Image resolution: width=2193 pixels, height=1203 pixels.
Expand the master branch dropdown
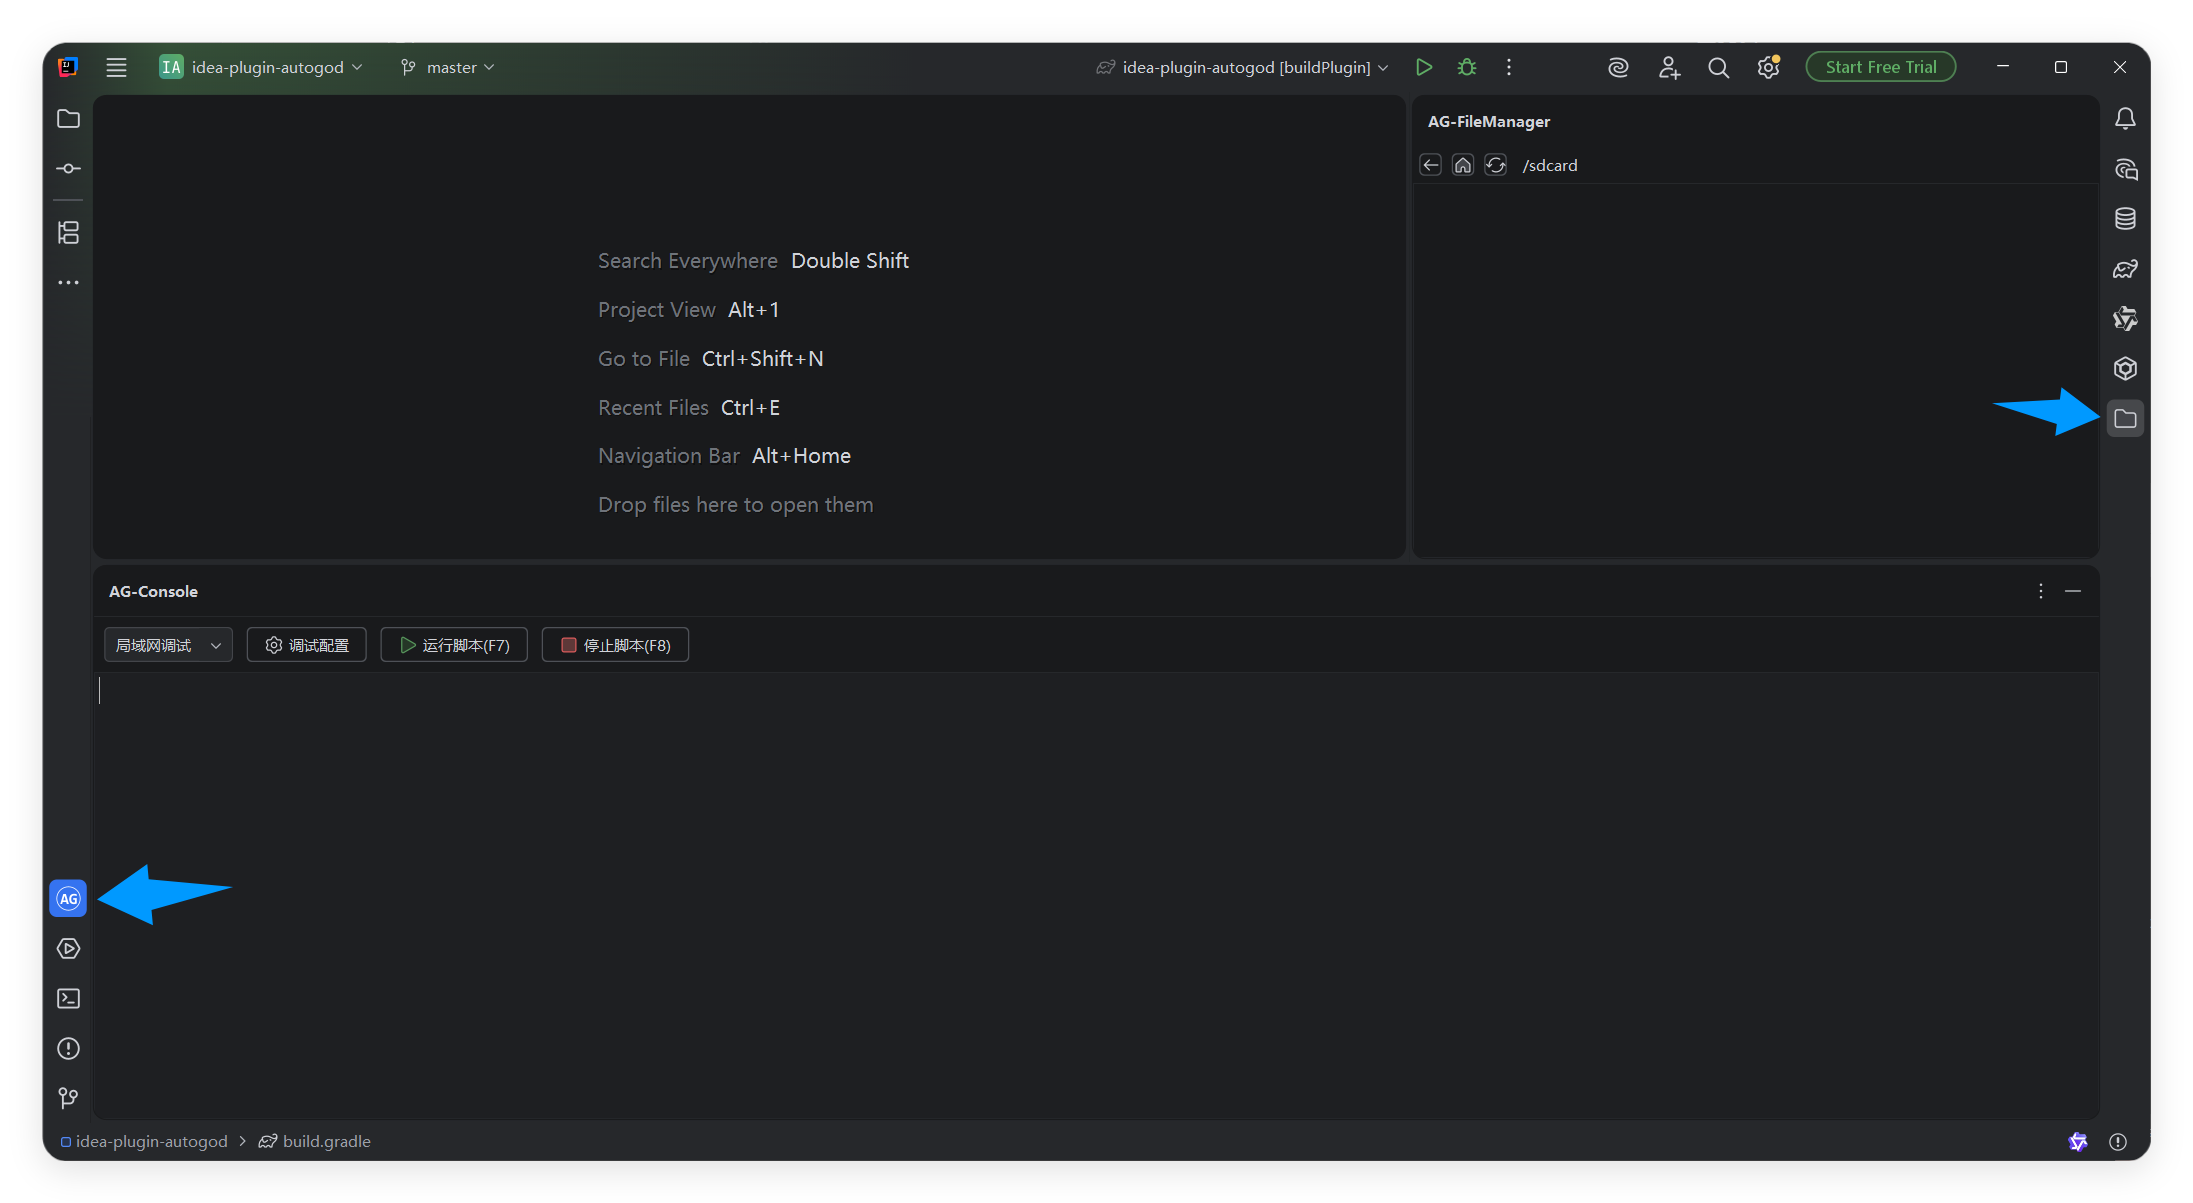tap(448, 67)
